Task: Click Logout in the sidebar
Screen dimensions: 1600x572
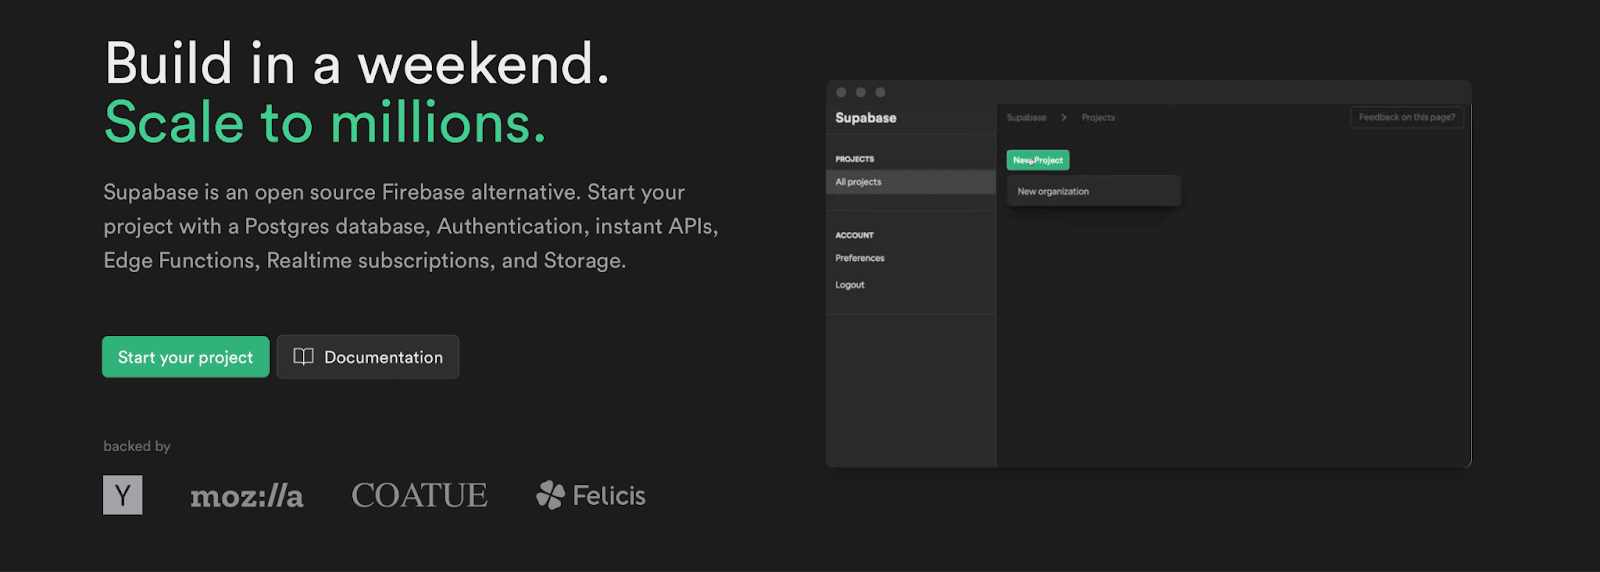Action: pyautogui.click(x=850, y=285)
